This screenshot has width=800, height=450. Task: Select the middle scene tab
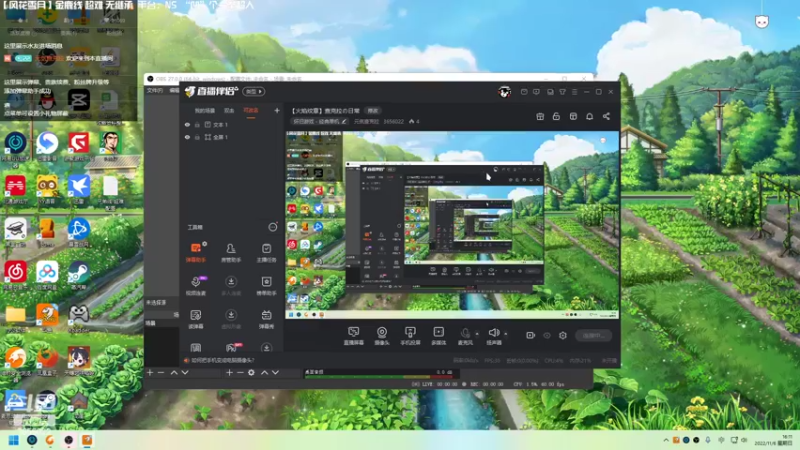click(x=229, y=111)
